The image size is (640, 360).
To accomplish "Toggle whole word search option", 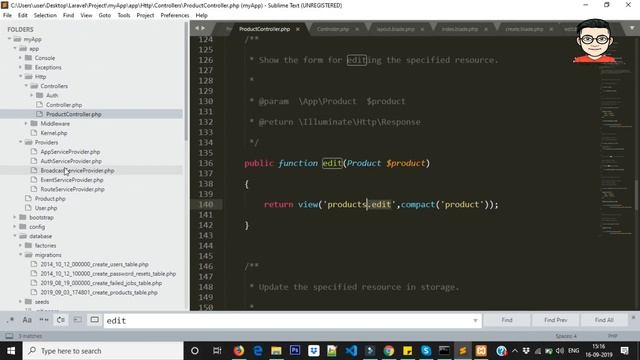I will pos(44,320).
